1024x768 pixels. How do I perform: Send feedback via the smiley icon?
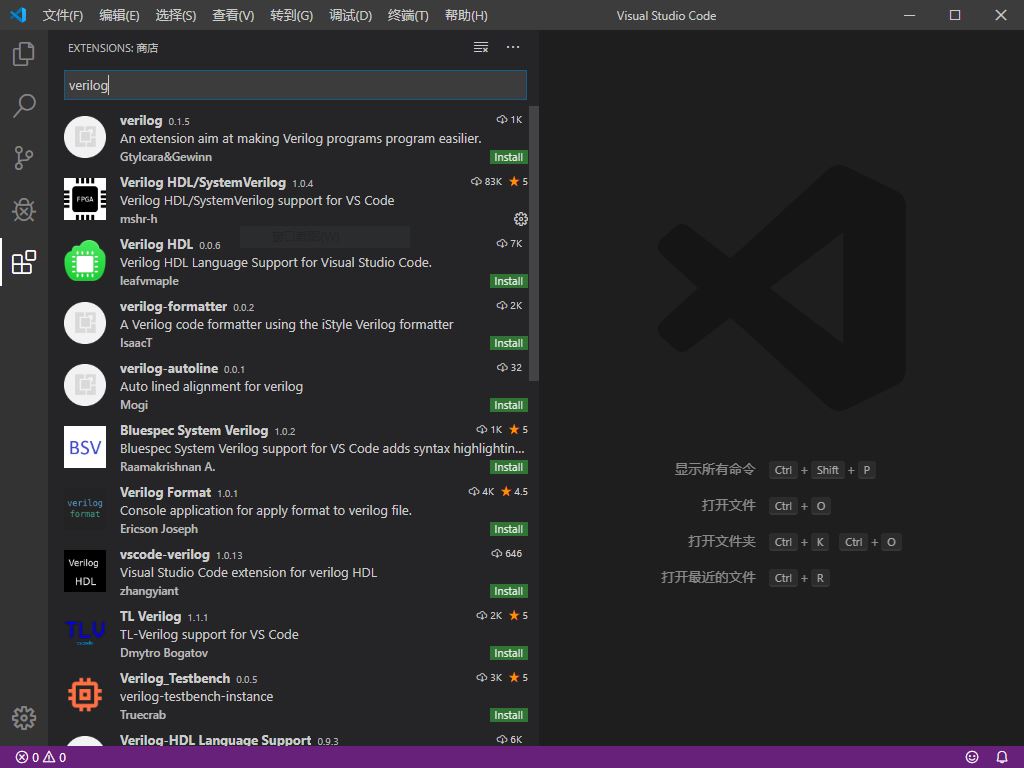[x=971, y=757]
